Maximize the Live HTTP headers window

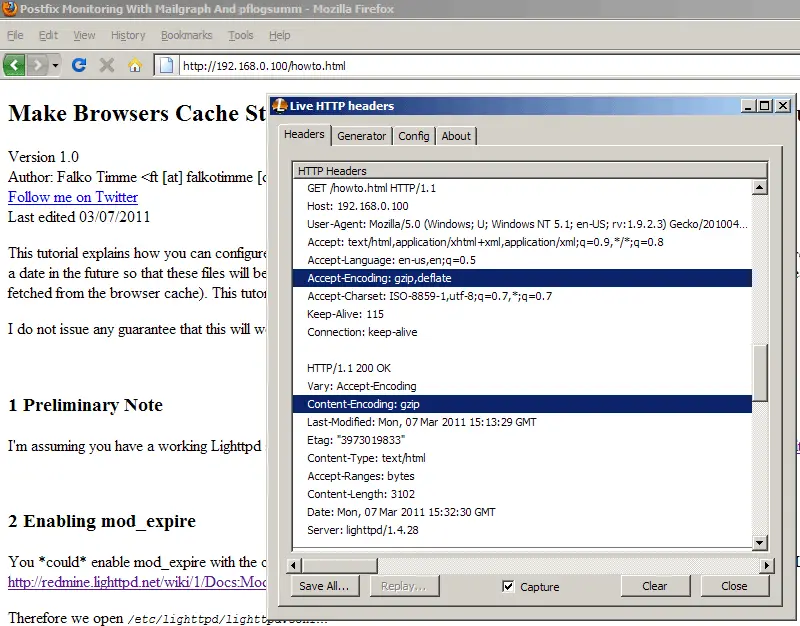pos(765,106)
